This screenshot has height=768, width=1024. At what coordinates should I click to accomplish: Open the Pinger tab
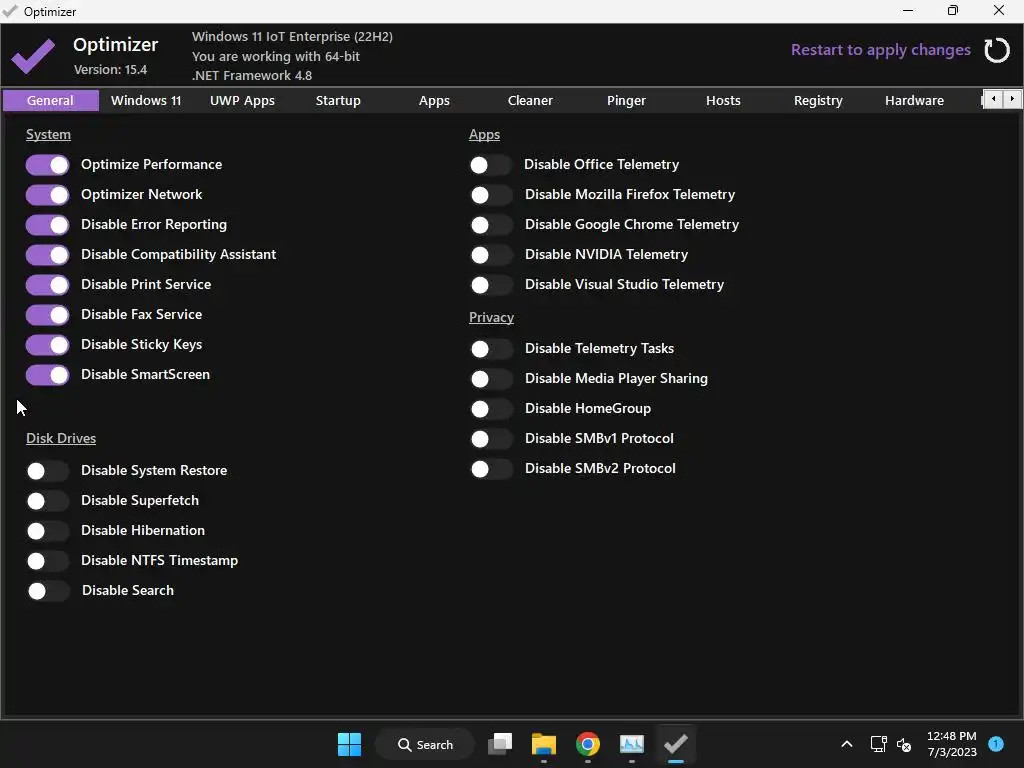click(626, 101)
